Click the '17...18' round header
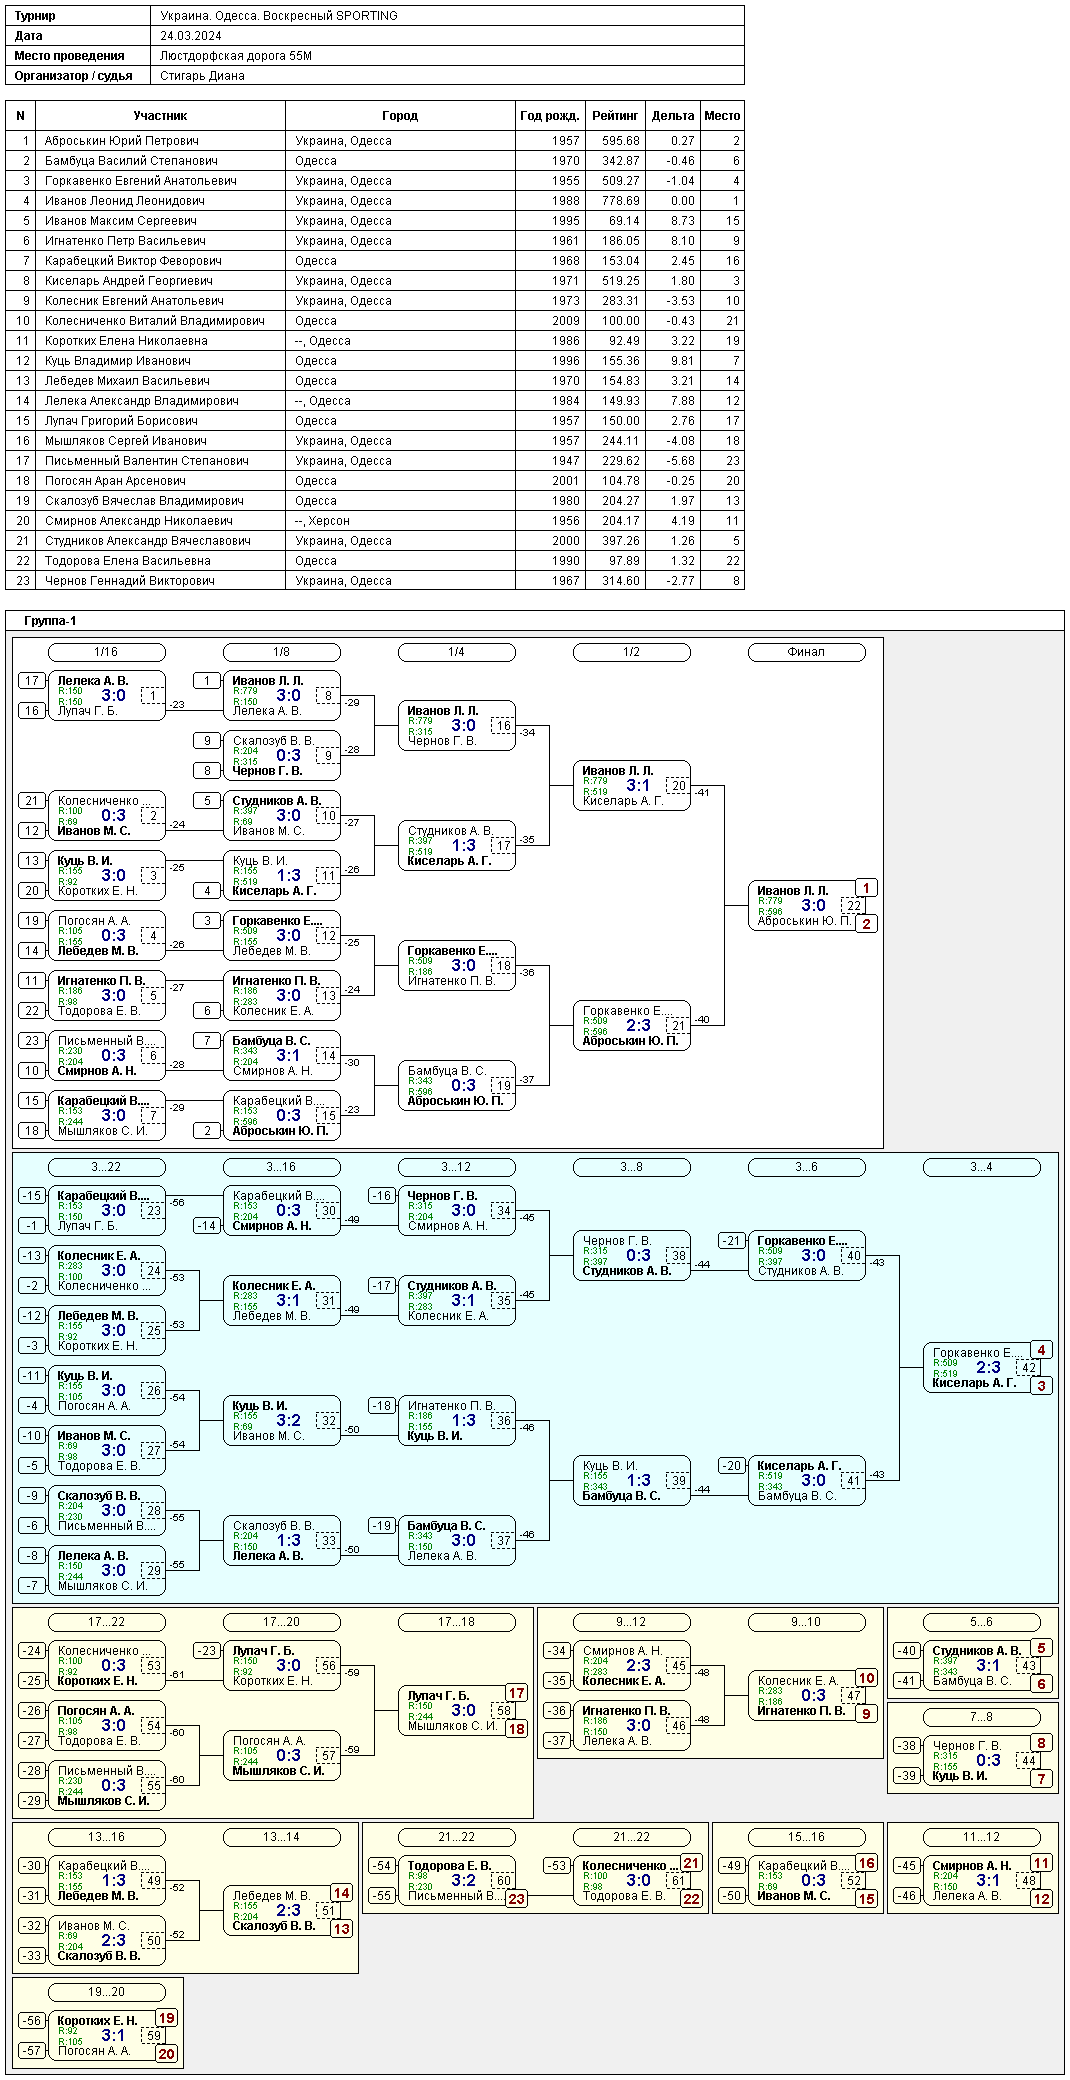Screen dimensions: 1070x2080 tap(456, 1622)
